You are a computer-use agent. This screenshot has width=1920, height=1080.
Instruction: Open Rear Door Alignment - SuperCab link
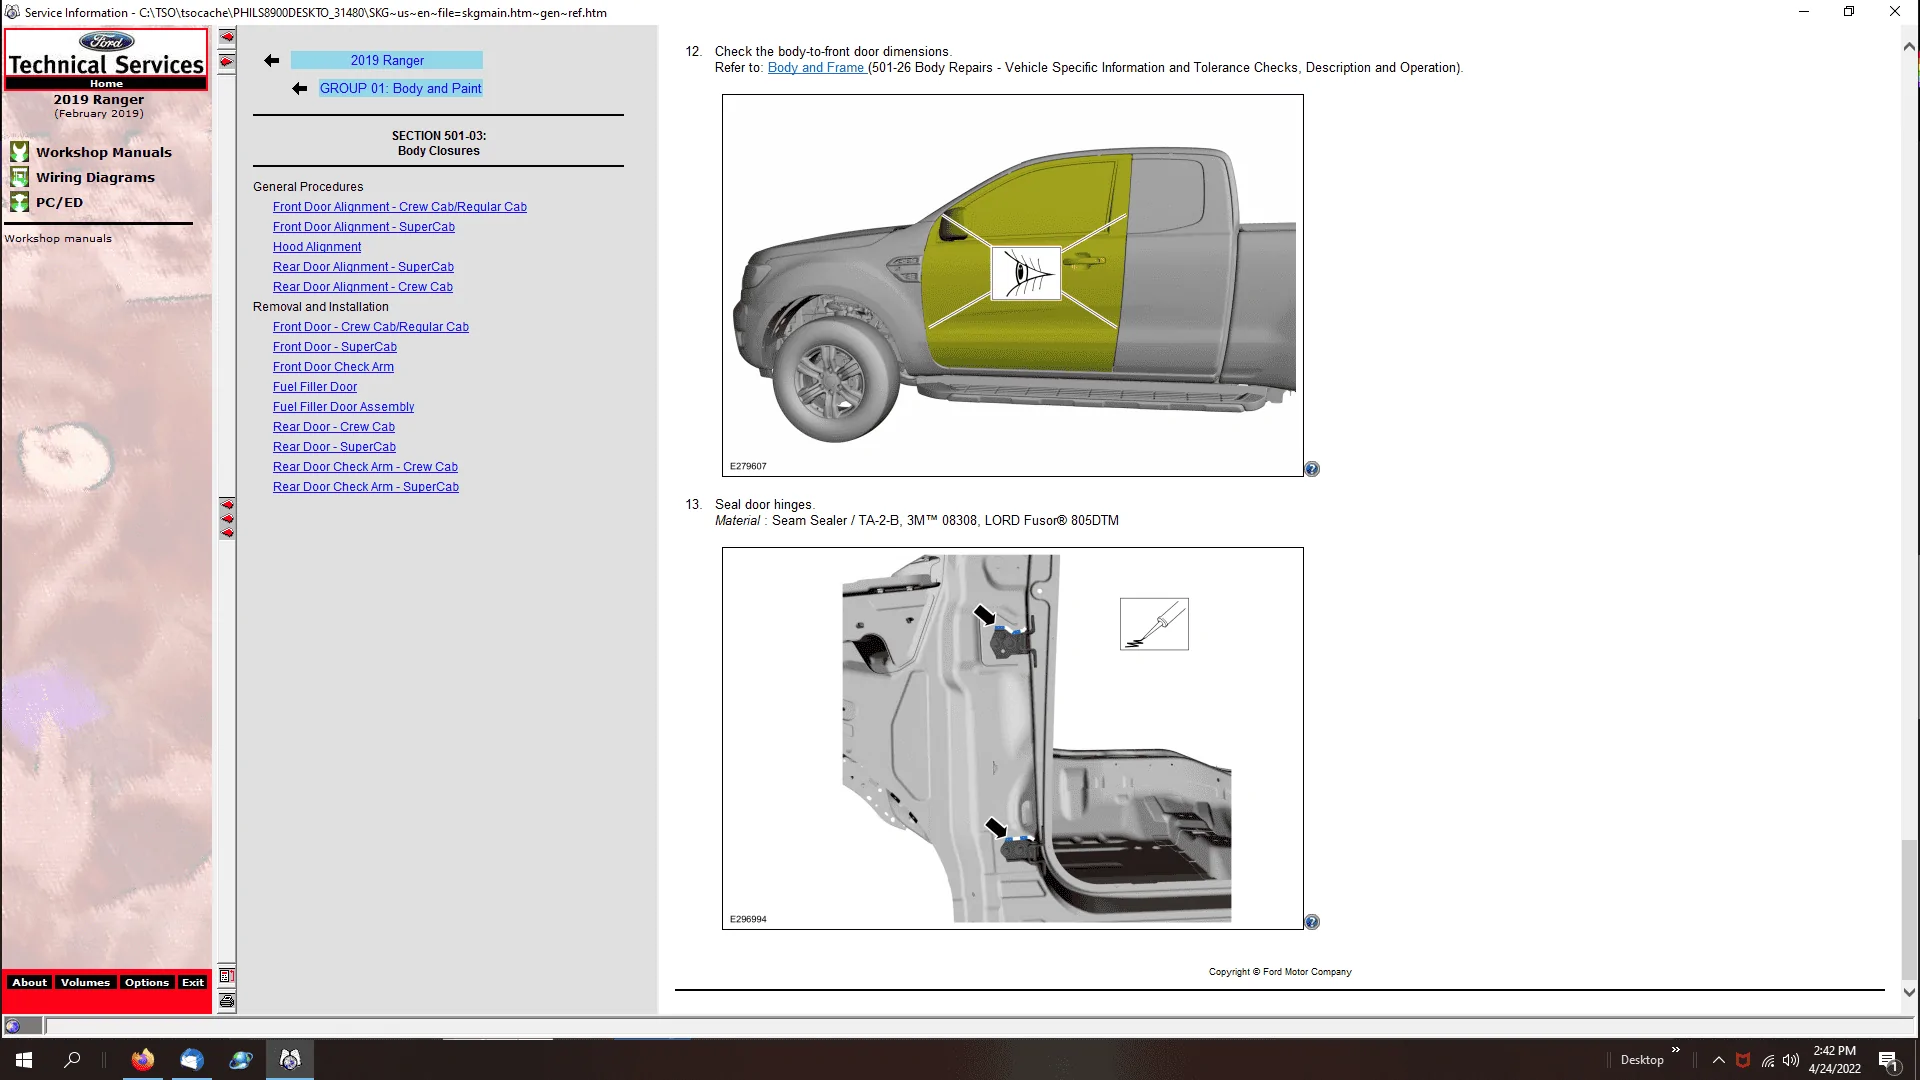[x=363, y=267]
